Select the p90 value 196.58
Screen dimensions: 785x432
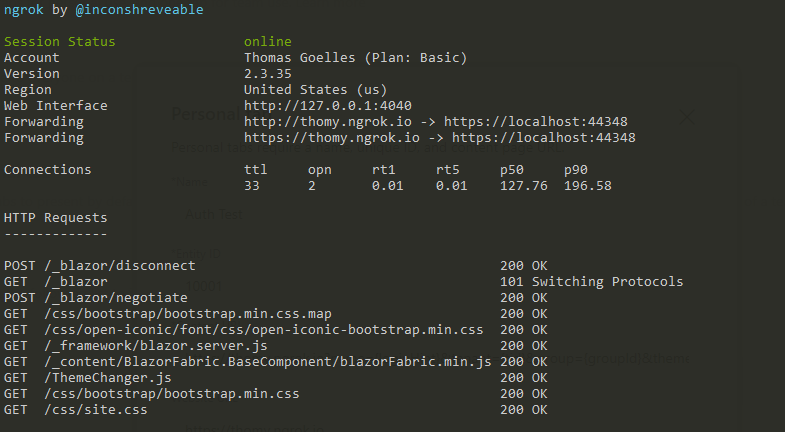pos(588,186)
